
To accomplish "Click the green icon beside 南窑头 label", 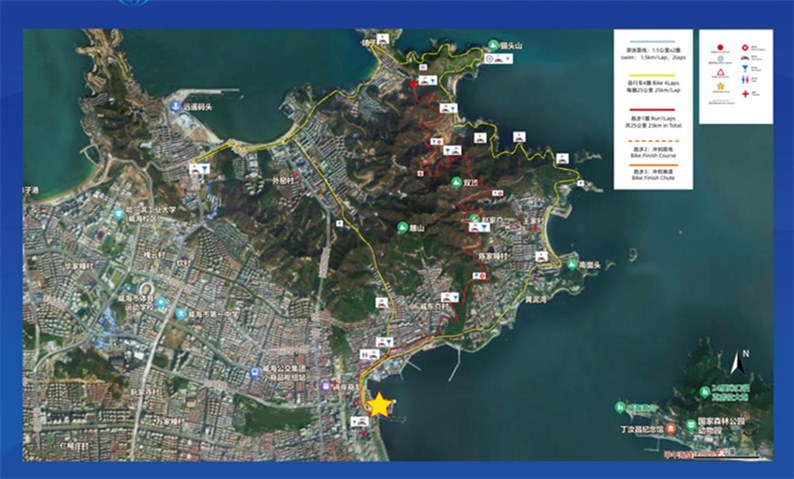I will [570, 265].
